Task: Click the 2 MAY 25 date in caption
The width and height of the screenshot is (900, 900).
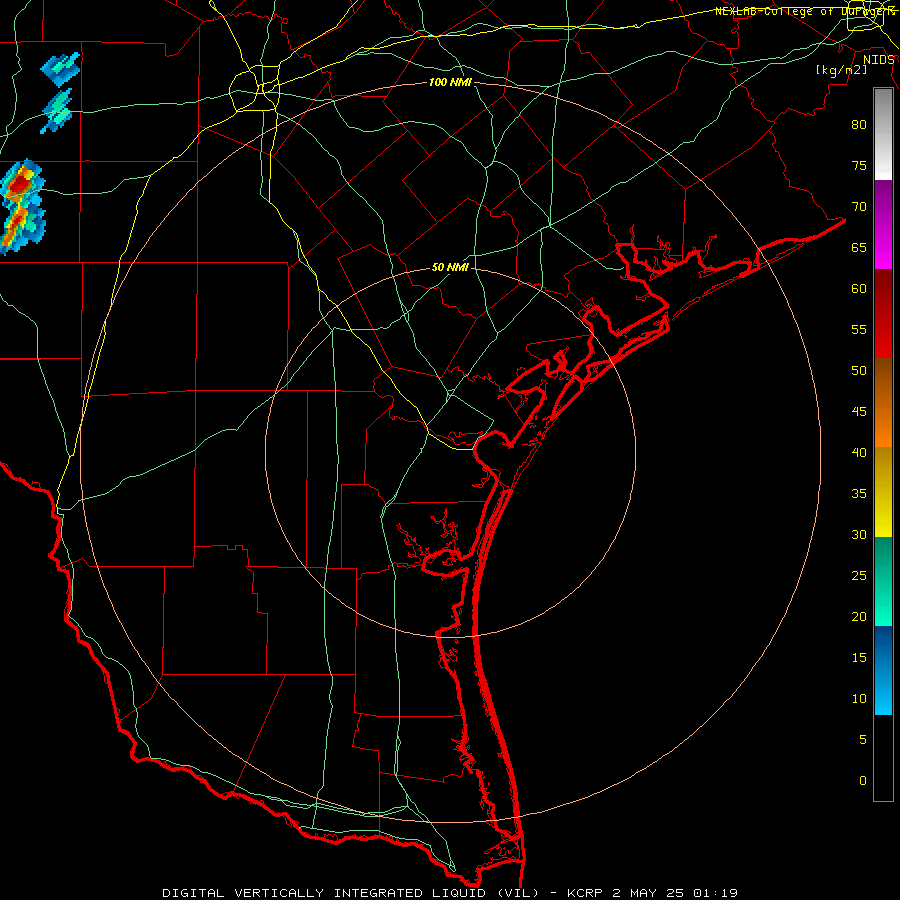Action: [648, 893]
